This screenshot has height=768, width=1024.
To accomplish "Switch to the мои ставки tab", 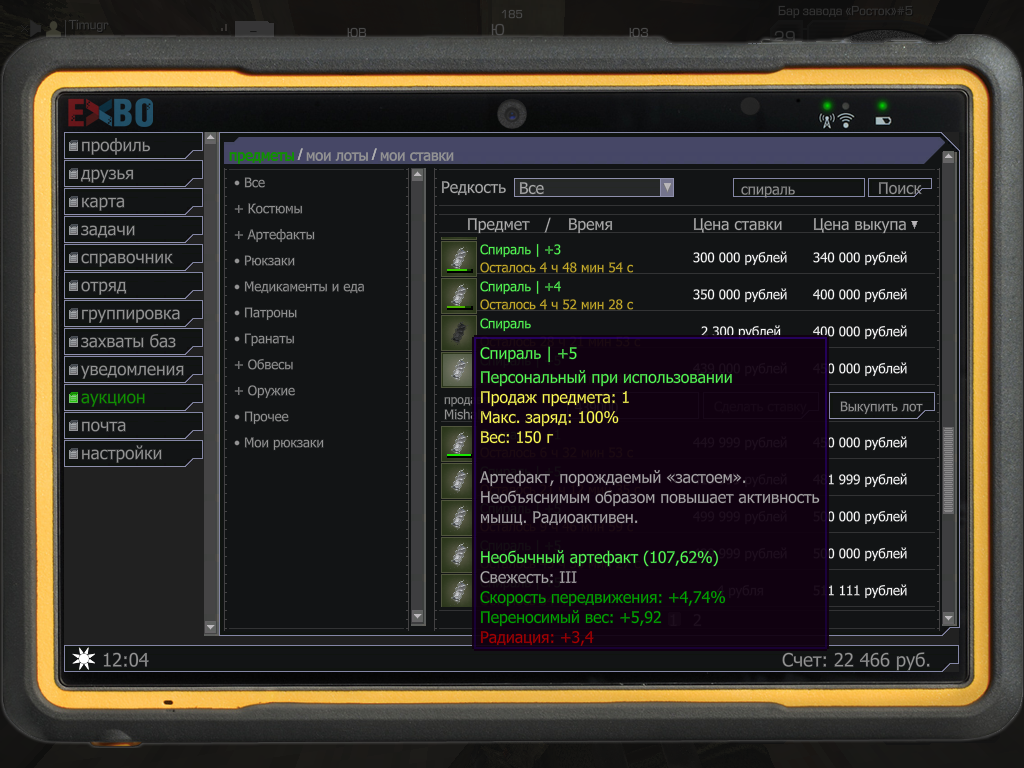I will tap(417, 156).
